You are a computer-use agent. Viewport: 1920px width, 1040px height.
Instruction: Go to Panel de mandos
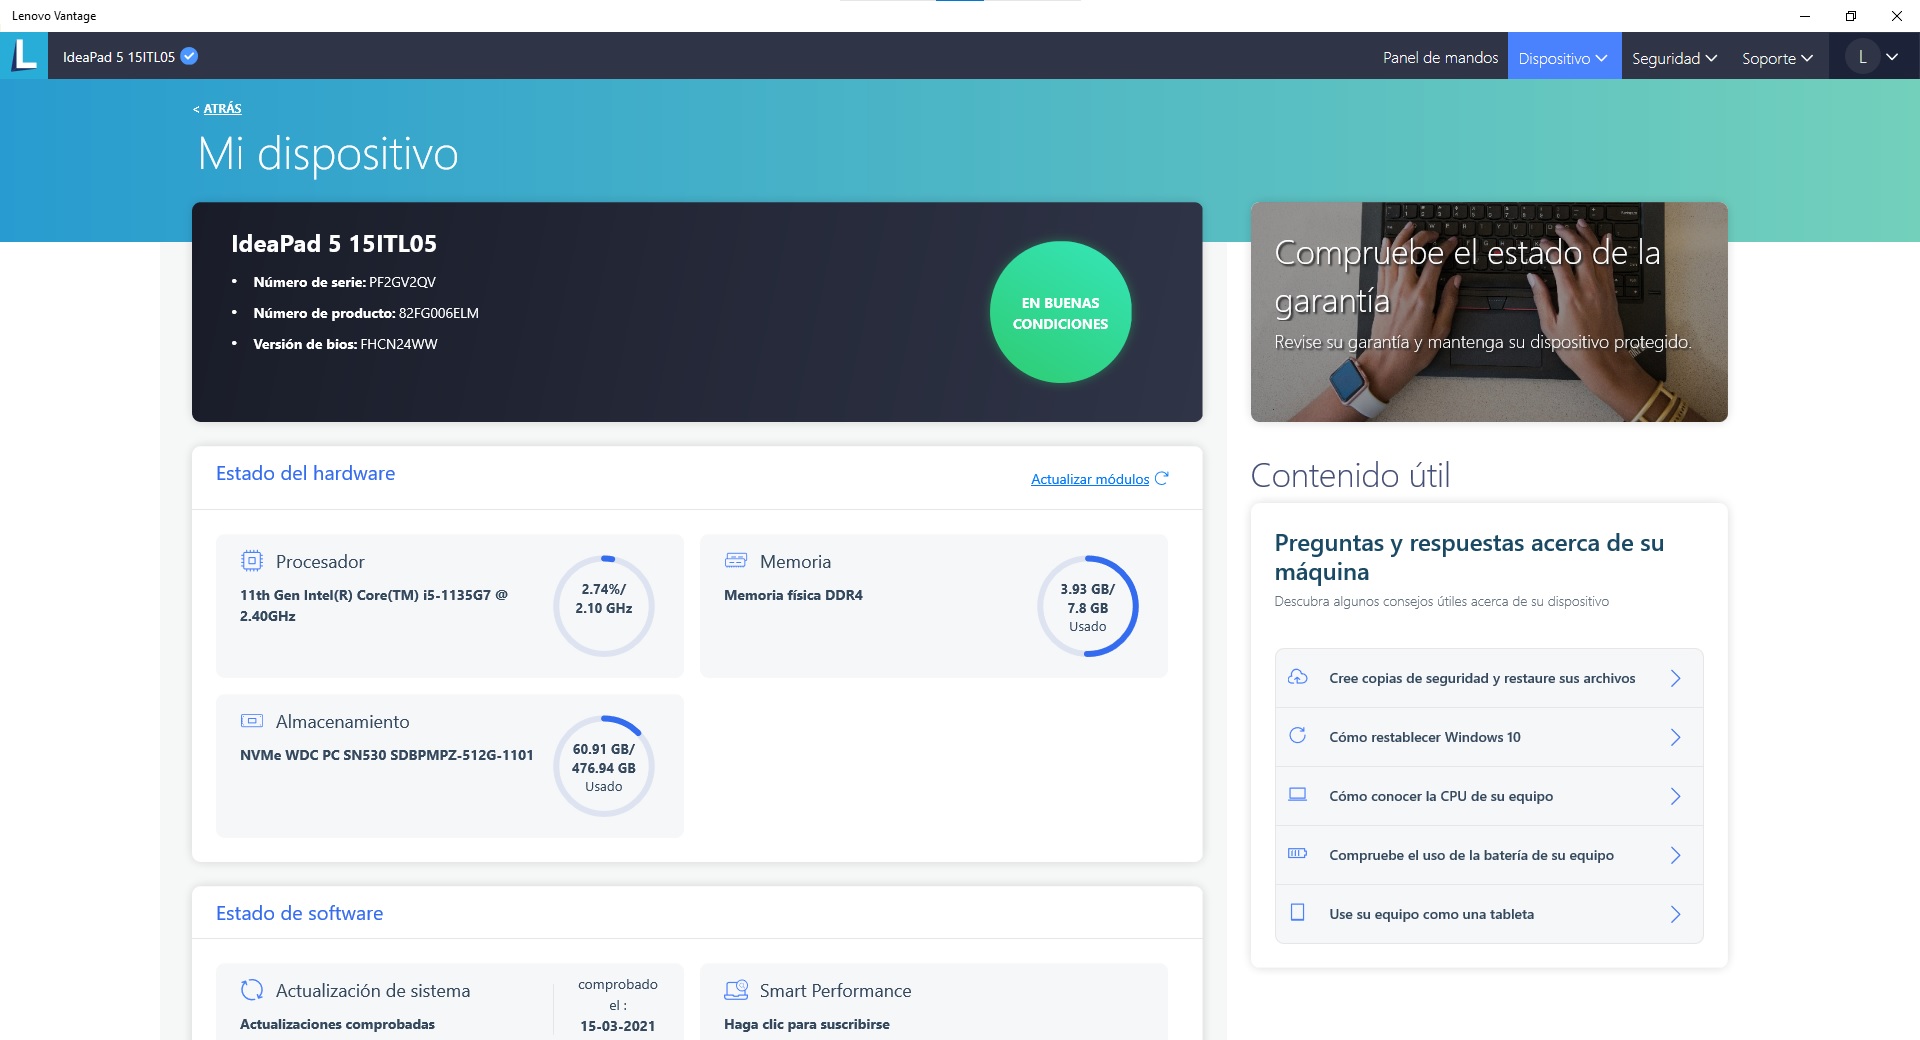[1440, 58]
